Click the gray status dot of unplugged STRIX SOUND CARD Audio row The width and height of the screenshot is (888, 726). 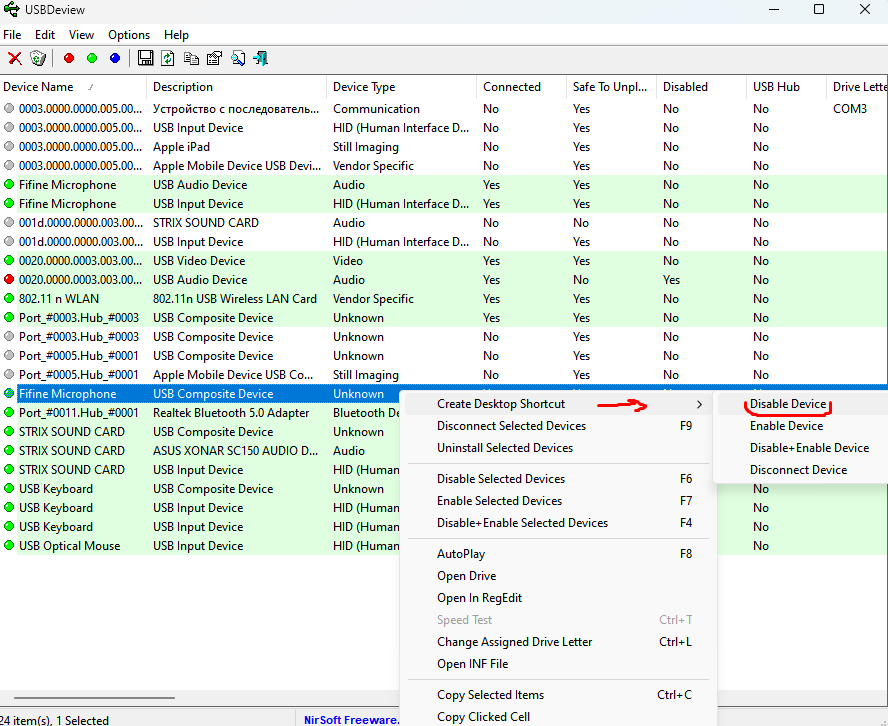coord(9,222)
